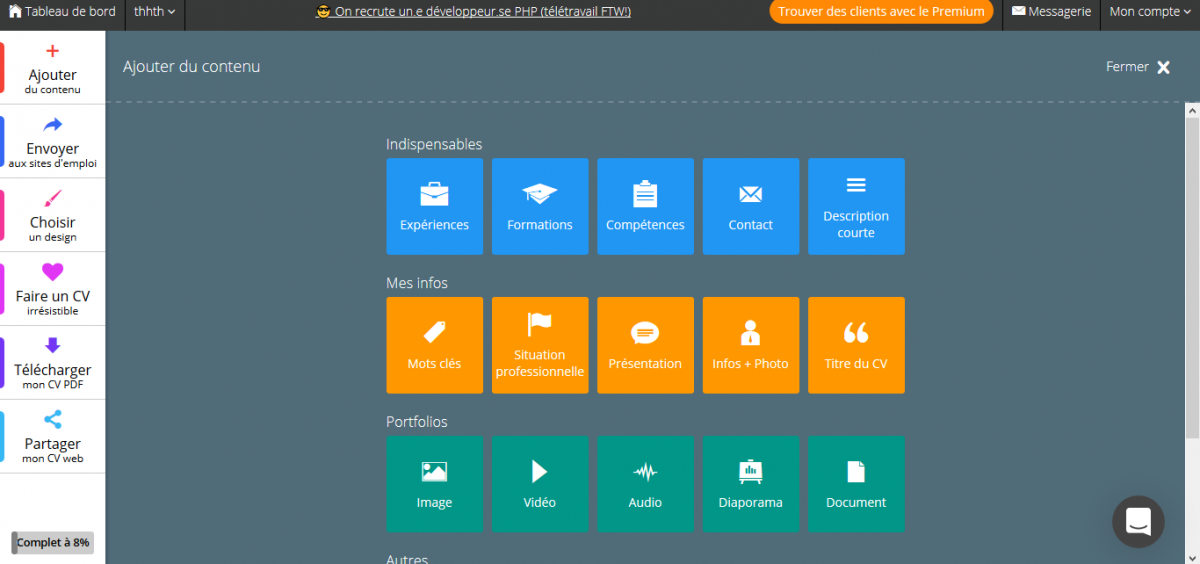Pick the Audio waveform tile
Screen dimensions: 1200x564
click(x=645, y=484)
